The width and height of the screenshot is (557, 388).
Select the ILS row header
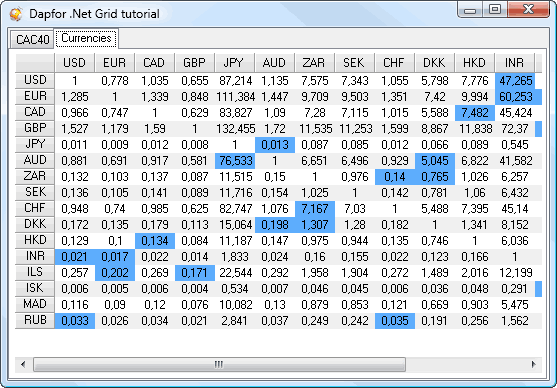pos(35,273)
